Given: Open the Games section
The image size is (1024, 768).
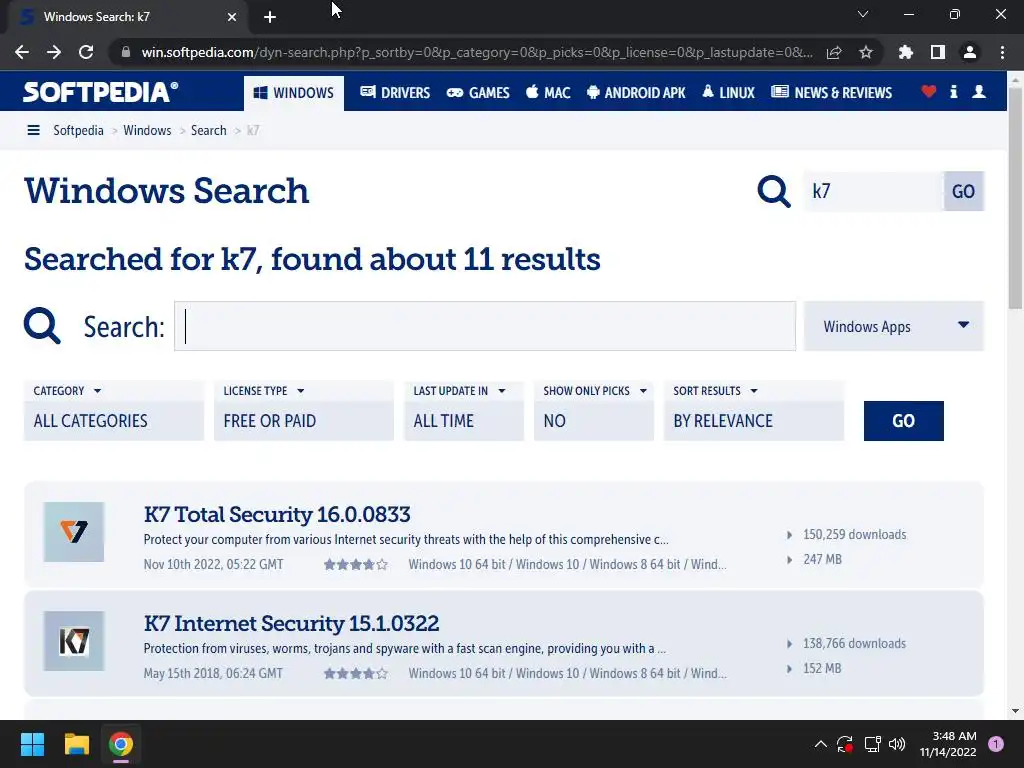Looking at the screenshot, I should (x=478, y=93).
